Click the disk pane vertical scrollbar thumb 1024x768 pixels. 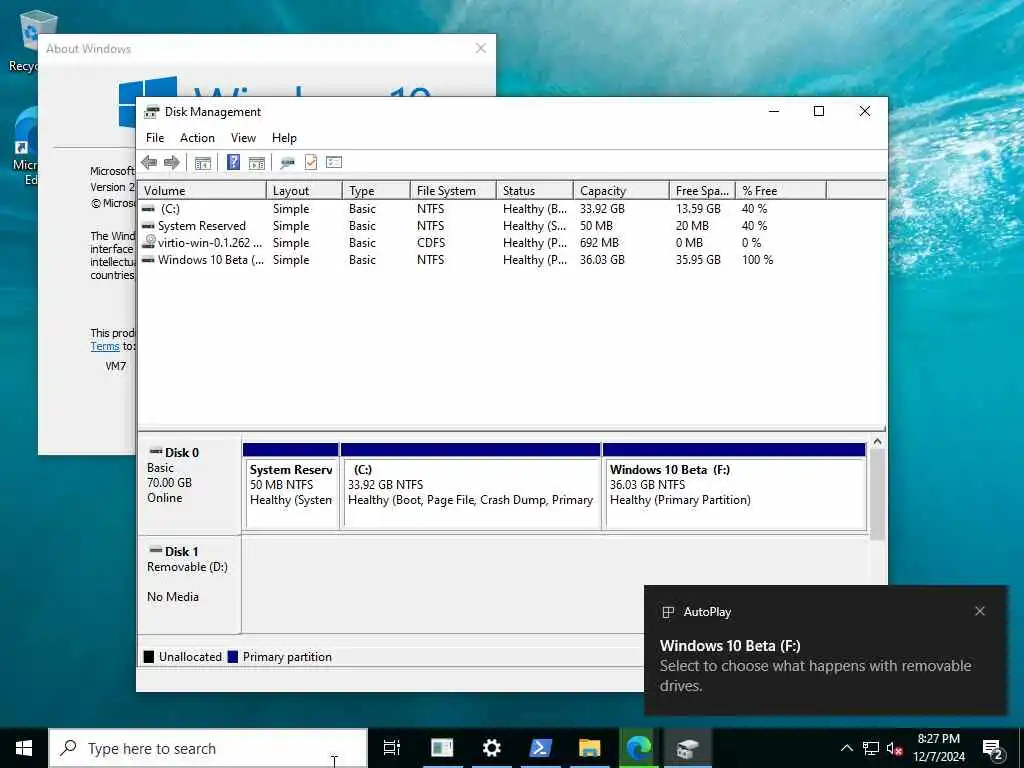(877, 494)
